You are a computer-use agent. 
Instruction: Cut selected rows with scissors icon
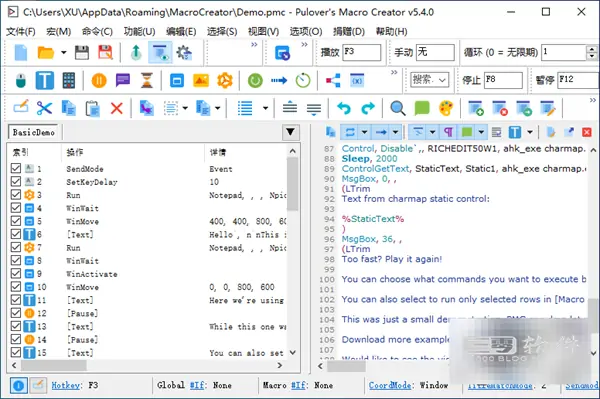[x=44, y=108]
